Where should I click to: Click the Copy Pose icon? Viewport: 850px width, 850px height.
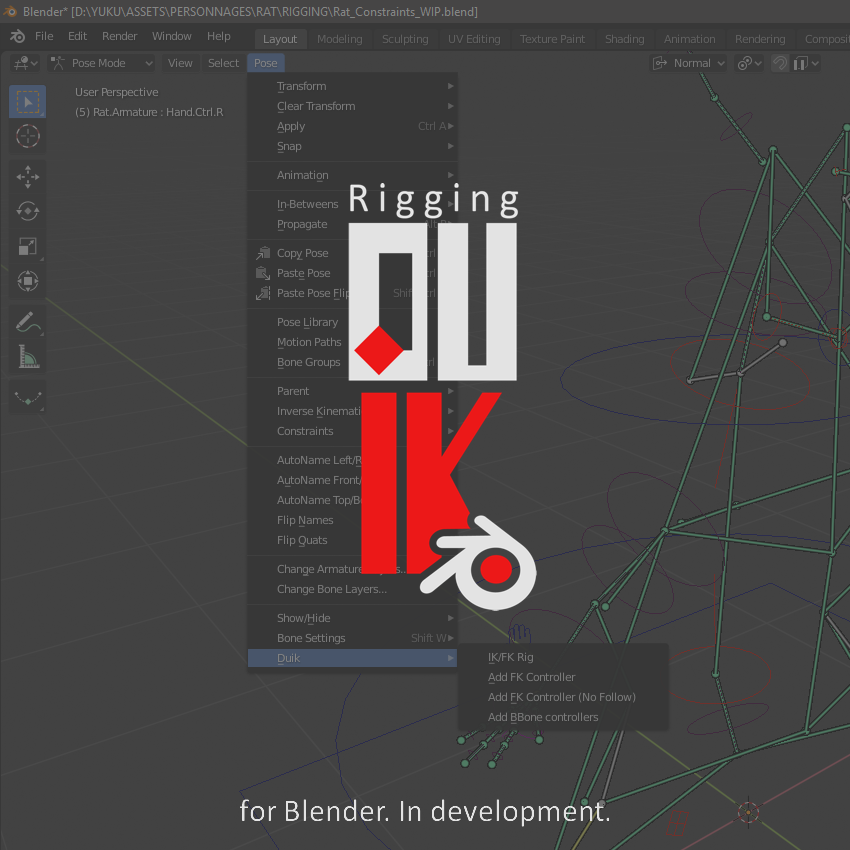[263, 253]
